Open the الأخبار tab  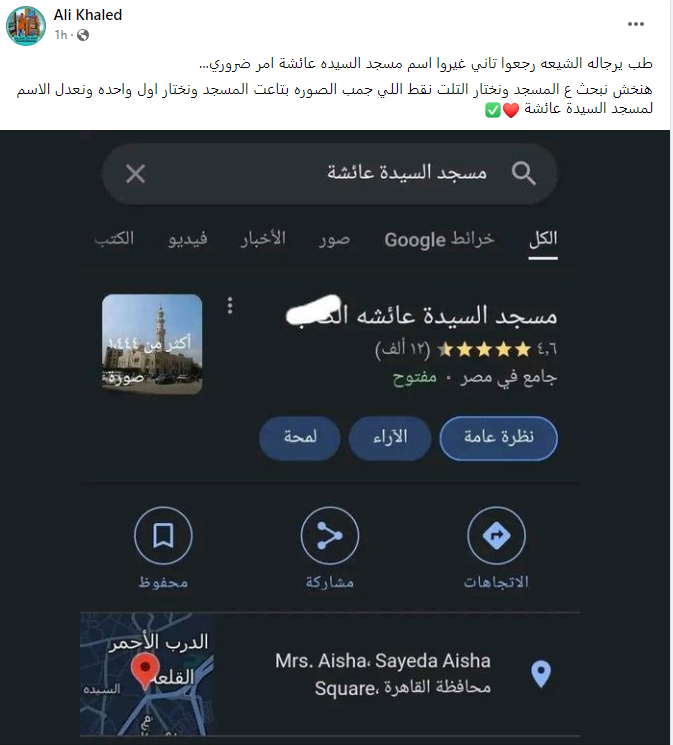(263, 239)
